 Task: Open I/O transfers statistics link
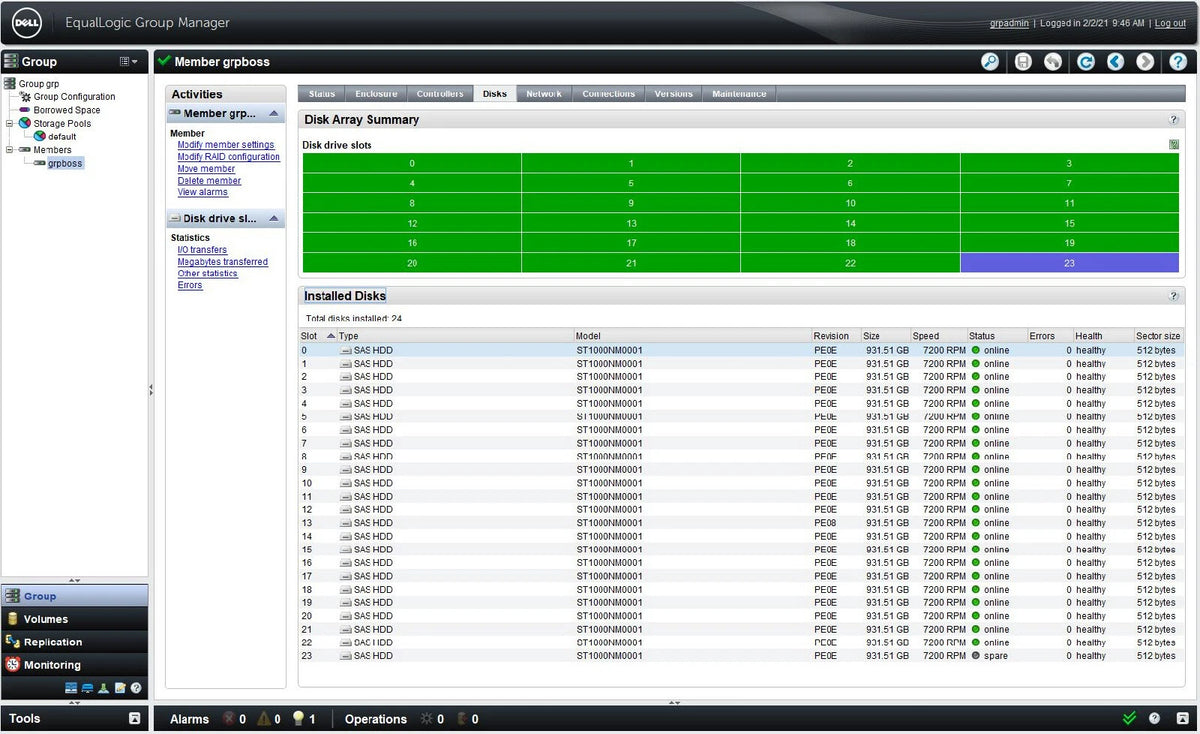pos(202,250)
